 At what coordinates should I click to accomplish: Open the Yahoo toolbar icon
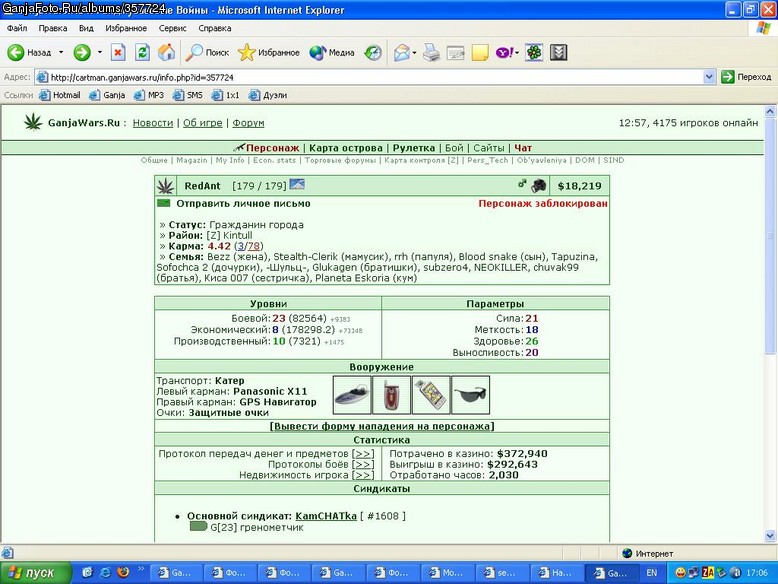(x=504, y=52)
